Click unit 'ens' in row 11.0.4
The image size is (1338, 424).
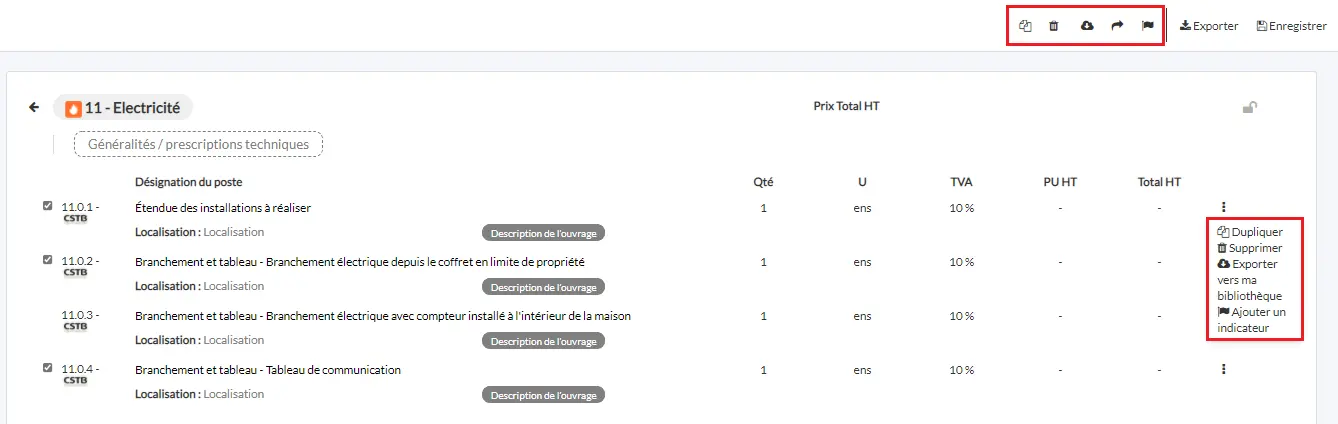pyautogui.click(x=862, y=370)
